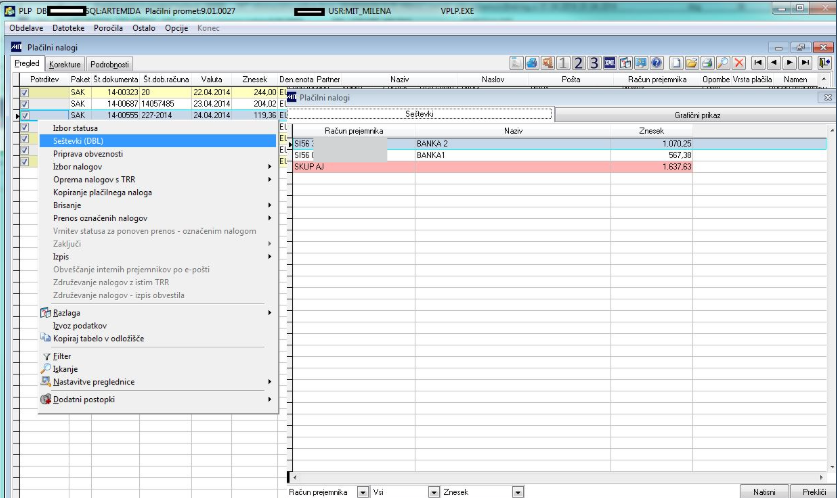Select the Seštevki tab in popup
The image size is (837, 498).
(420, 114)
